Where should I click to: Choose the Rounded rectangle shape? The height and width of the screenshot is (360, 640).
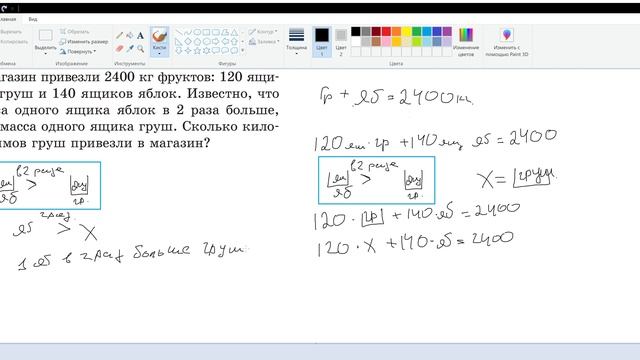point(216,32)
